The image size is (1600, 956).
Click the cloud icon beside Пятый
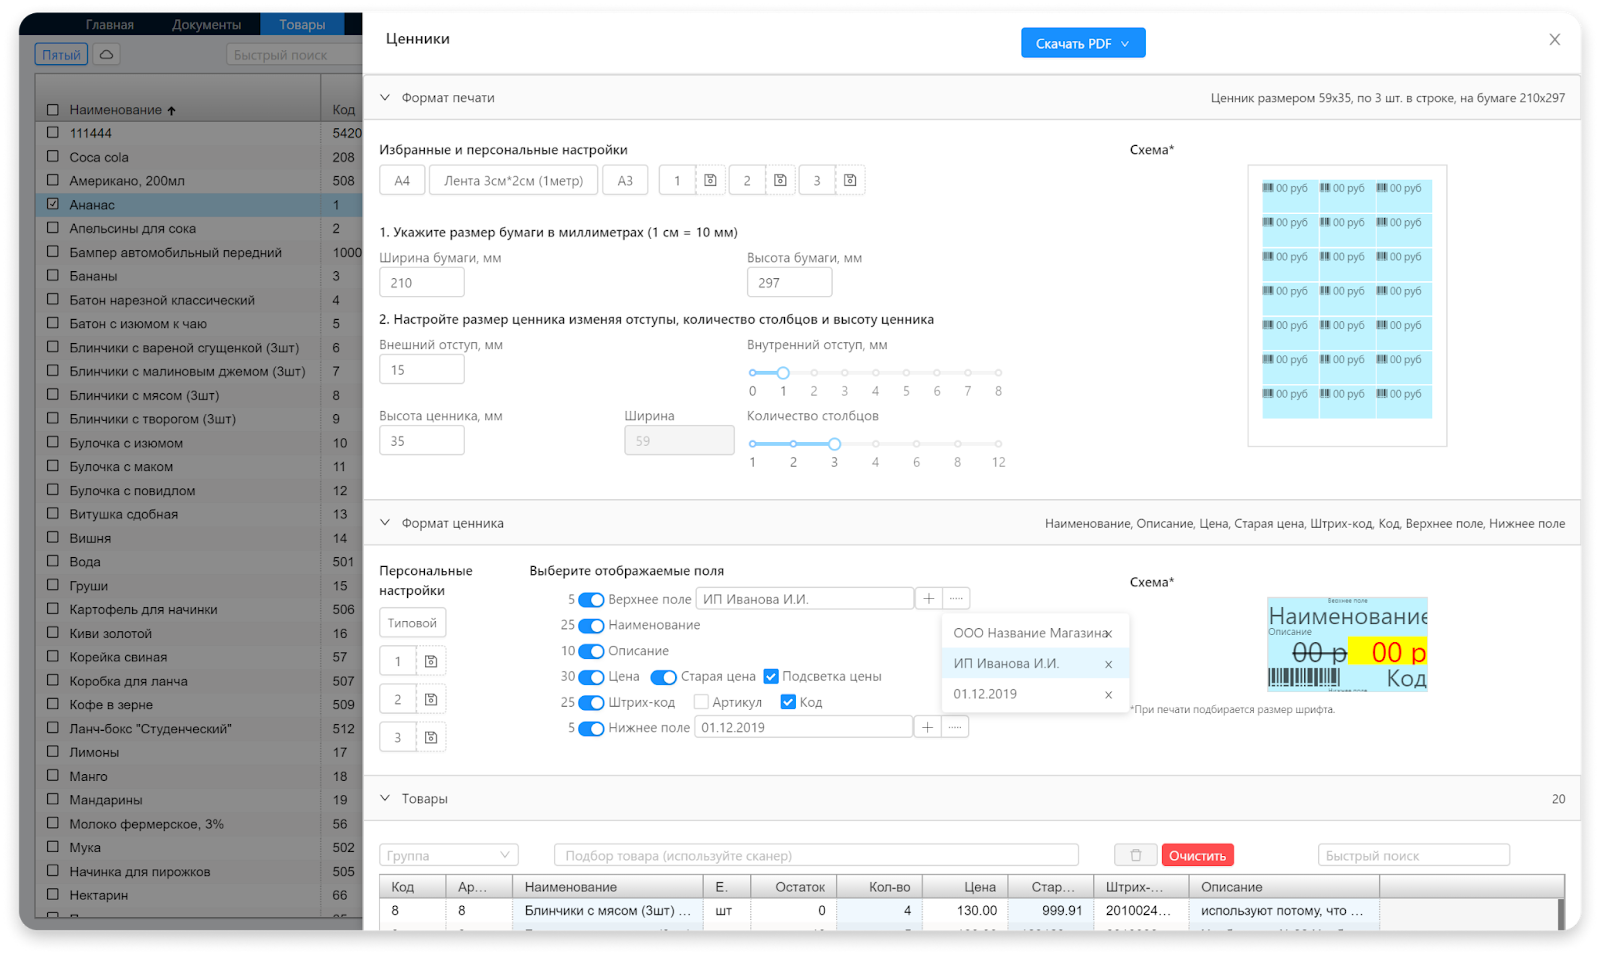click(106, 55)
